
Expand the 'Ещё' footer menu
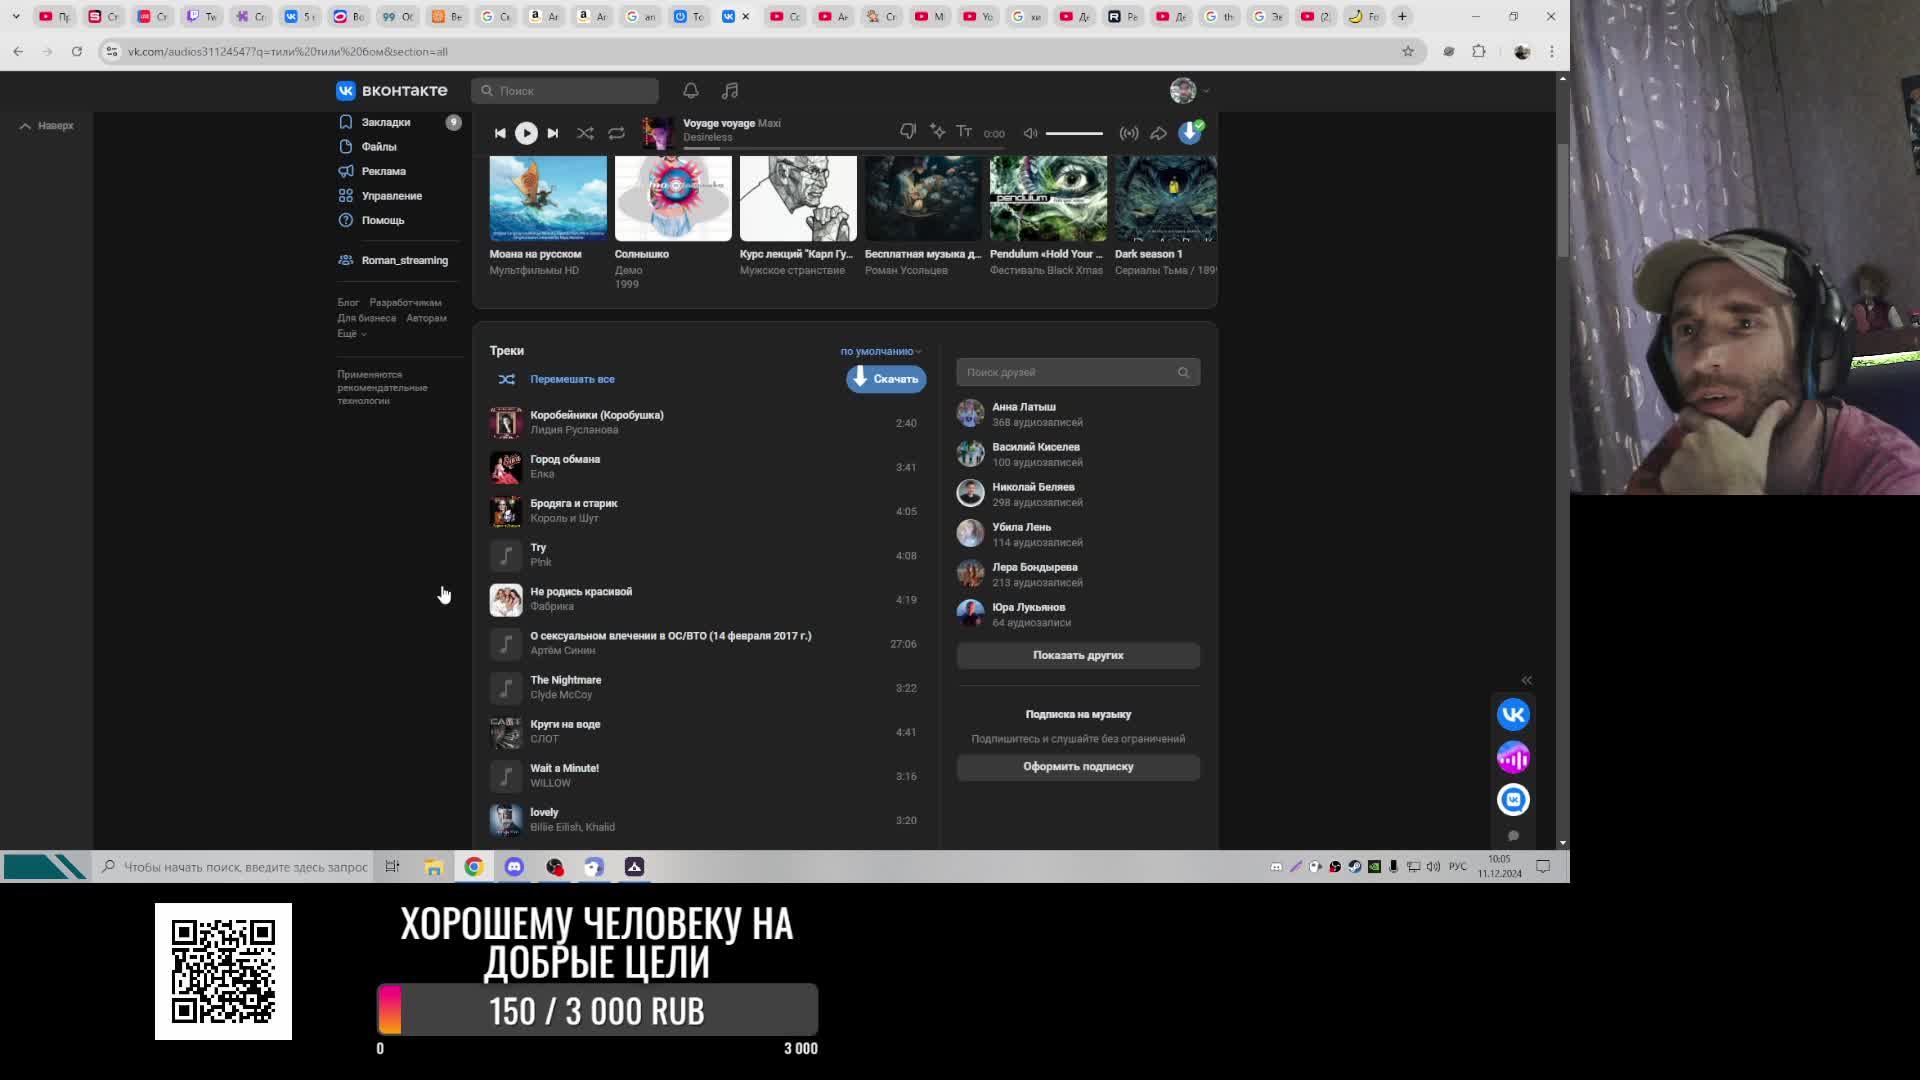click(351, 334)
